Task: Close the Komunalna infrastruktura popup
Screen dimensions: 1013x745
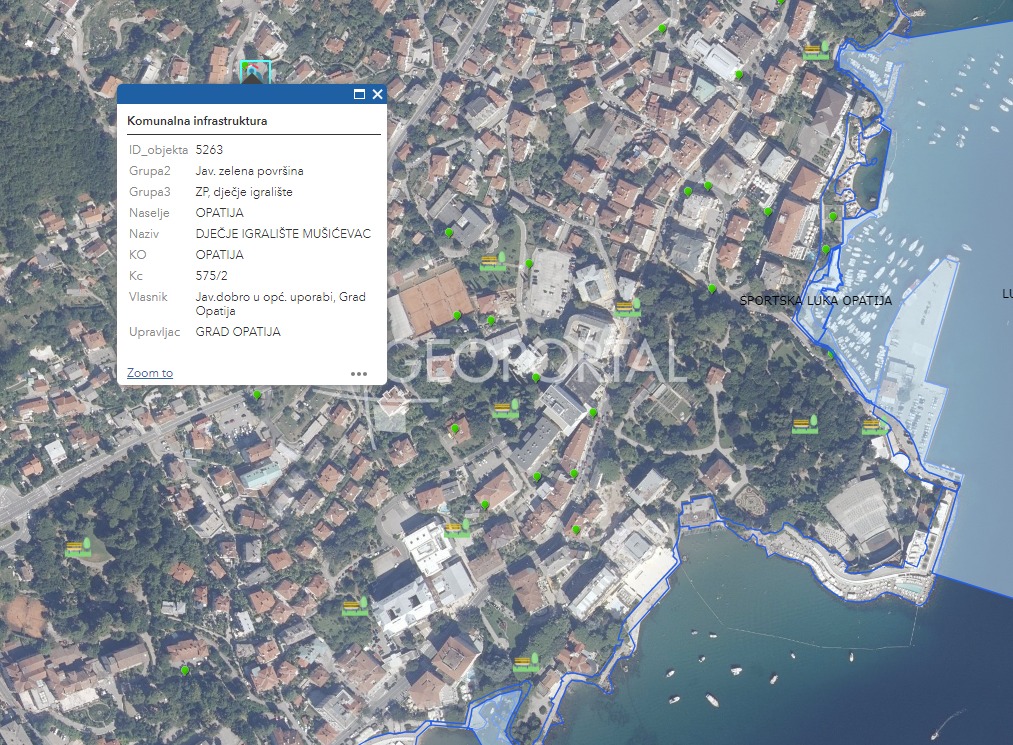Action: pyautogui.click(x=377, y=93)
